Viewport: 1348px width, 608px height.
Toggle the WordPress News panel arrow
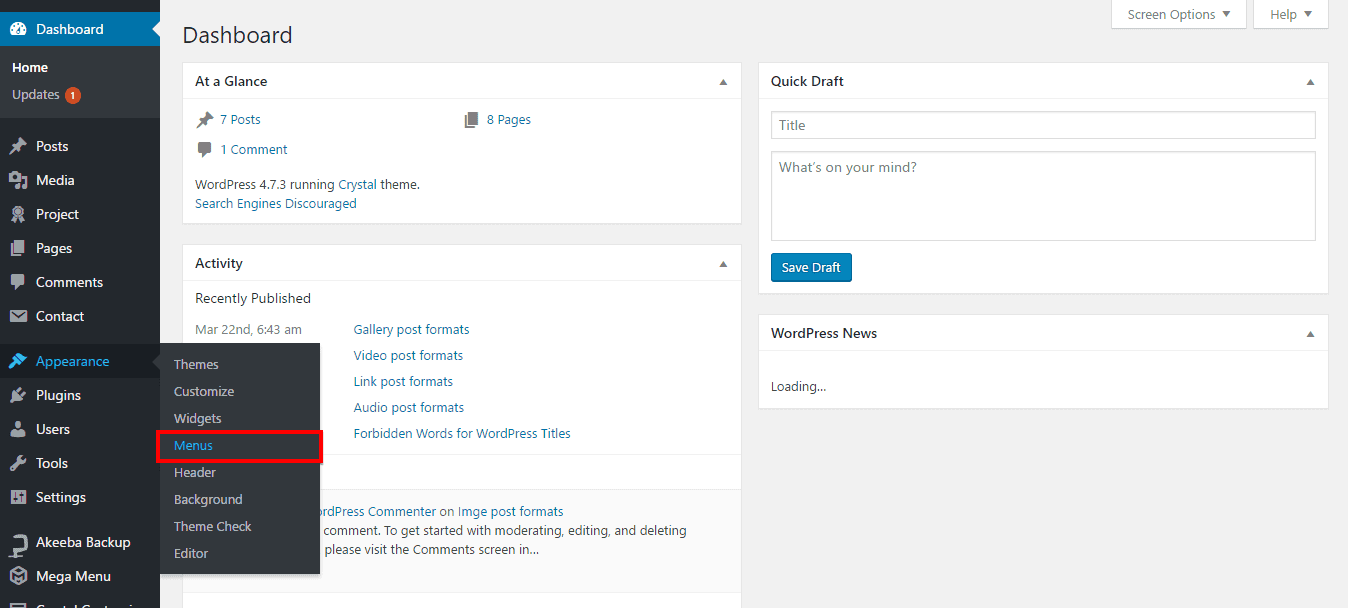(x=1310, y=334)
